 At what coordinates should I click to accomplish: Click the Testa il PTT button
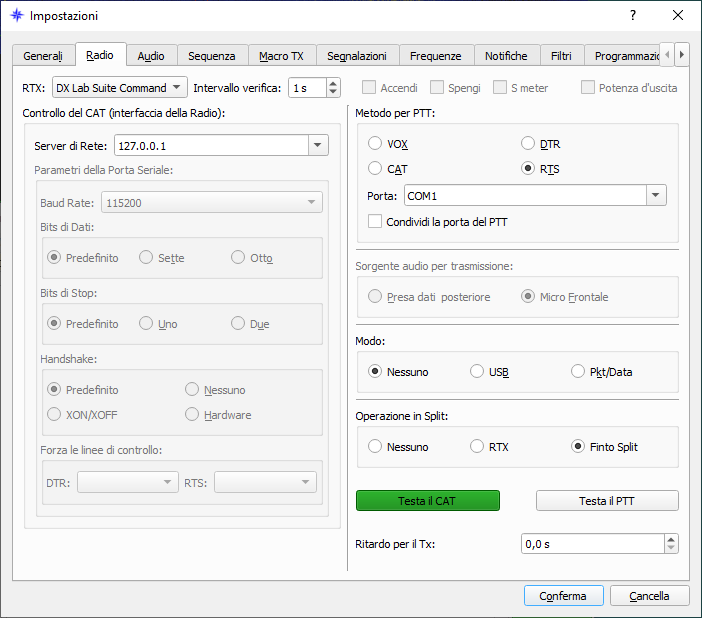[607, 501]
